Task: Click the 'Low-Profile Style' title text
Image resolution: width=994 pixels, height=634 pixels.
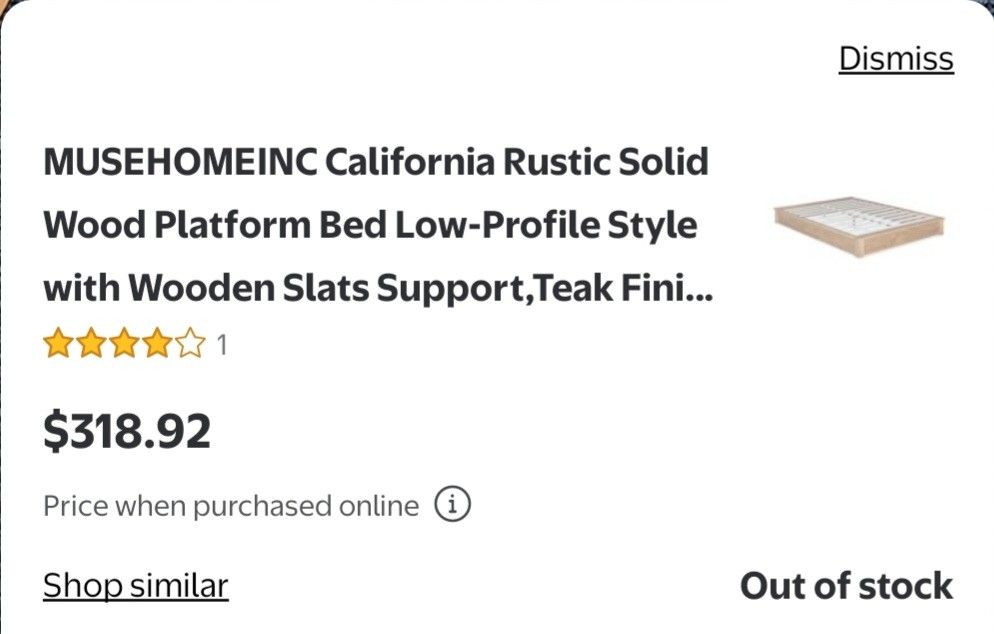Action: coord(546,225)
